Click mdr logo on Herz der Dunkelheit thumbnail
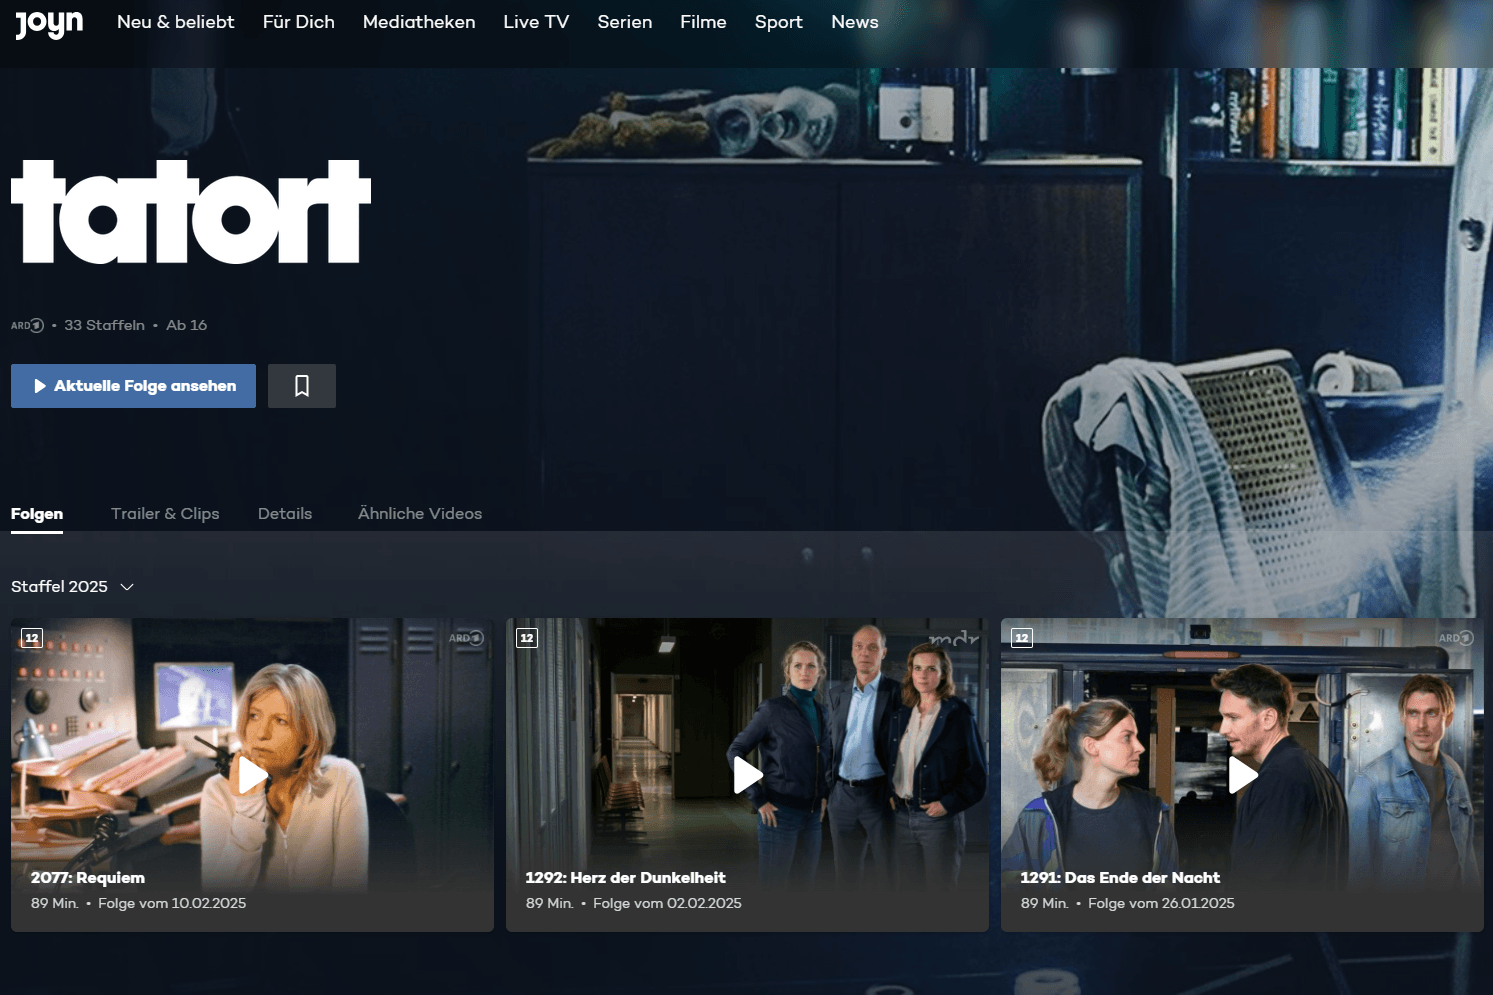 pos(953,637)
